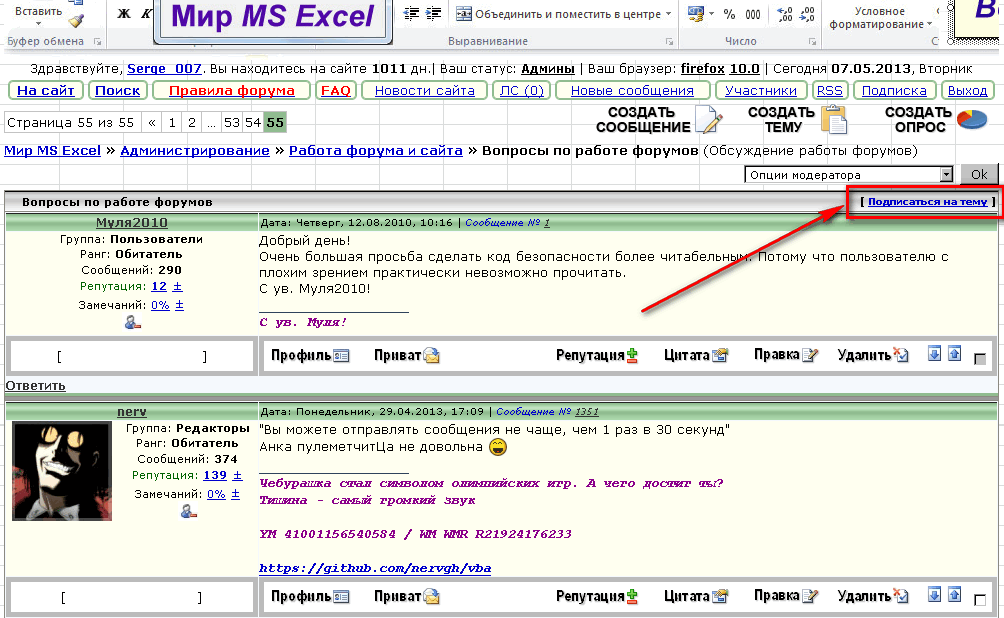The image size is (1004, 618).
Task: Open Работа форума и сайта breadcrumb
Action: [x=375, y=150]
